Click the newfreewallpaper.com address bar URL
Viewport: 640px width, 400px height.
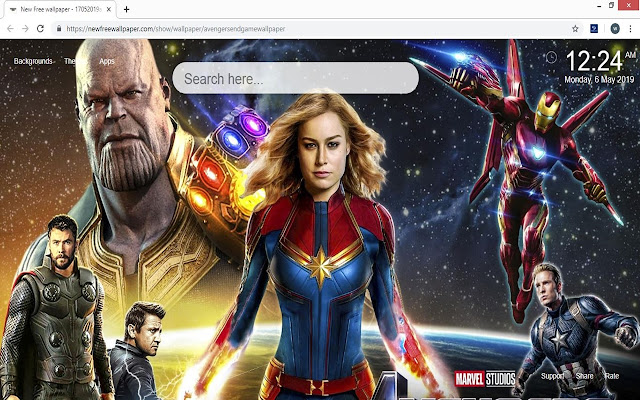point(176,29)
